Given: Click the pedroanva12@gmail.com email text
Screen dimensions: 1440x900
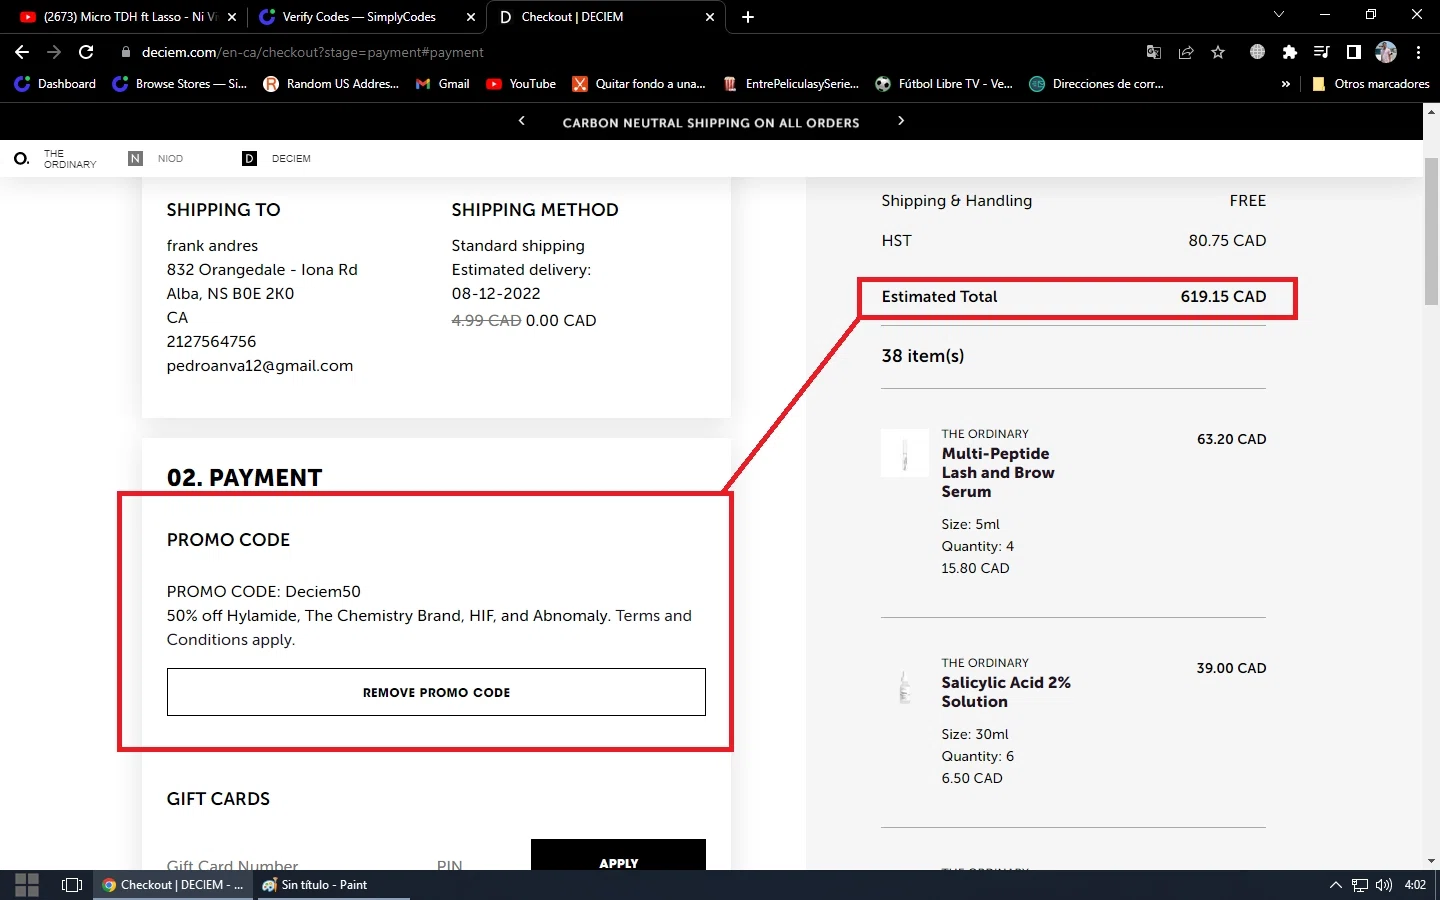Looking at the screenshot, I should click(260, 366).
